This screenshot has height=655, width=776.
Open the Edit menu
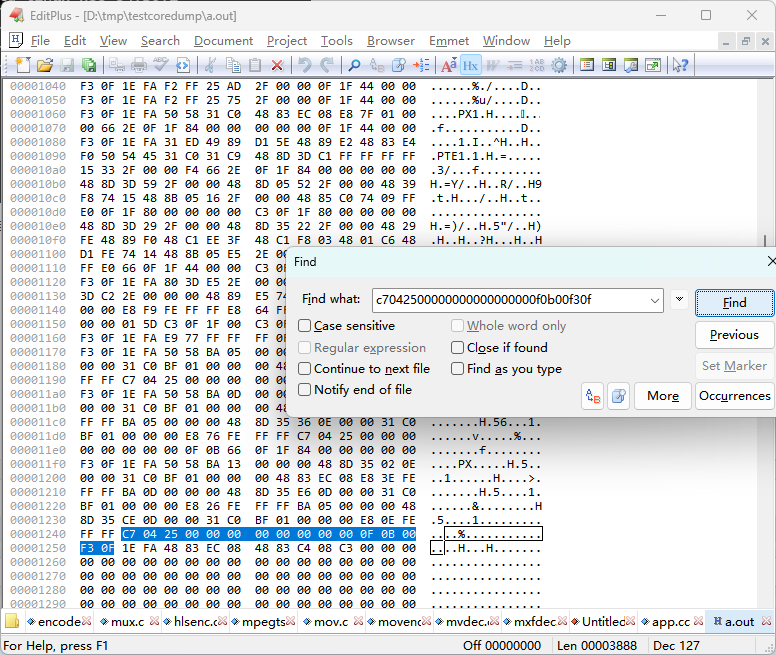pos(75,41)
